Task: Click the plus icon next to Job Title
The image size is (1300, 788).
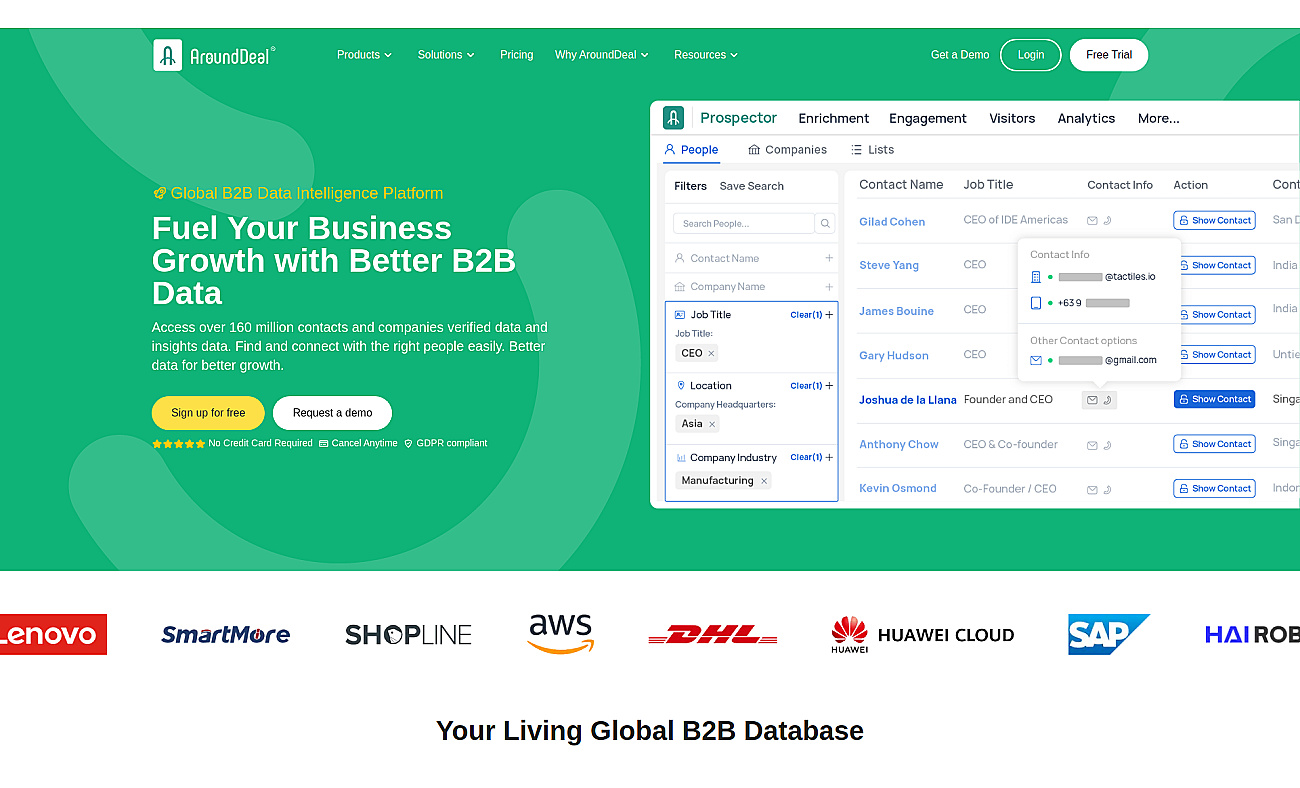Action: point(829,315)
